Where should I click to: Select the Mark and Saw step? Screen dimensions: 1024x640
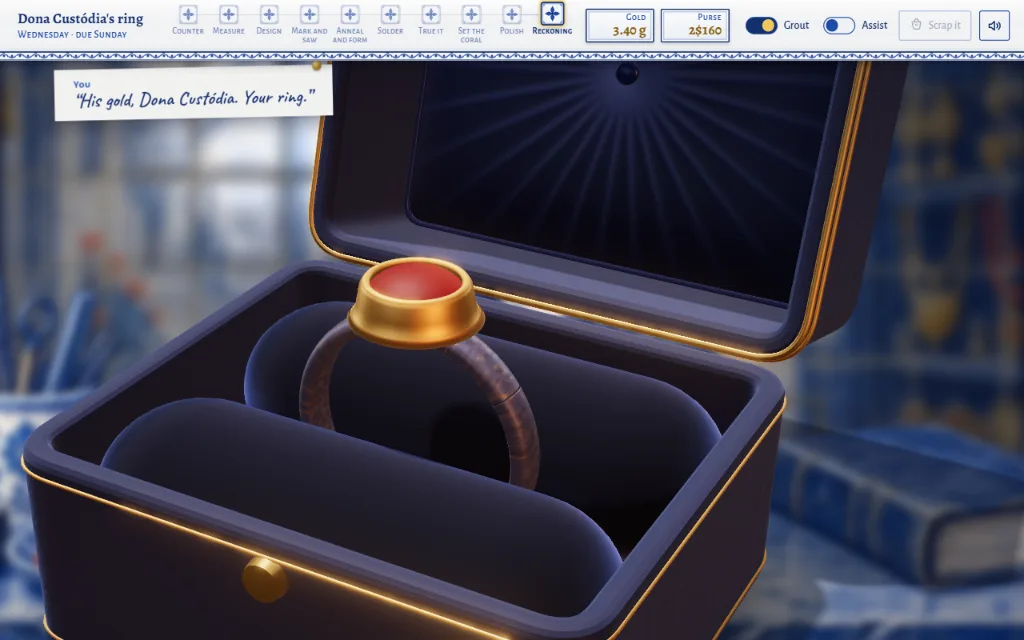(x=310, y=24)
